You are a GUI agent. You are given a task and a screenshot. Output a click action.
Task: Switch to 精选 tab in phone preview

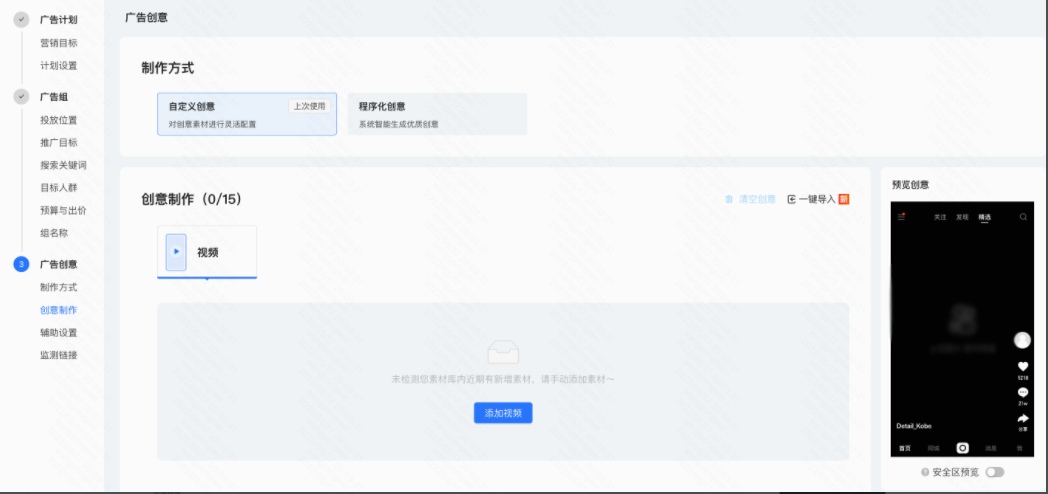click(x=985, y=217)
